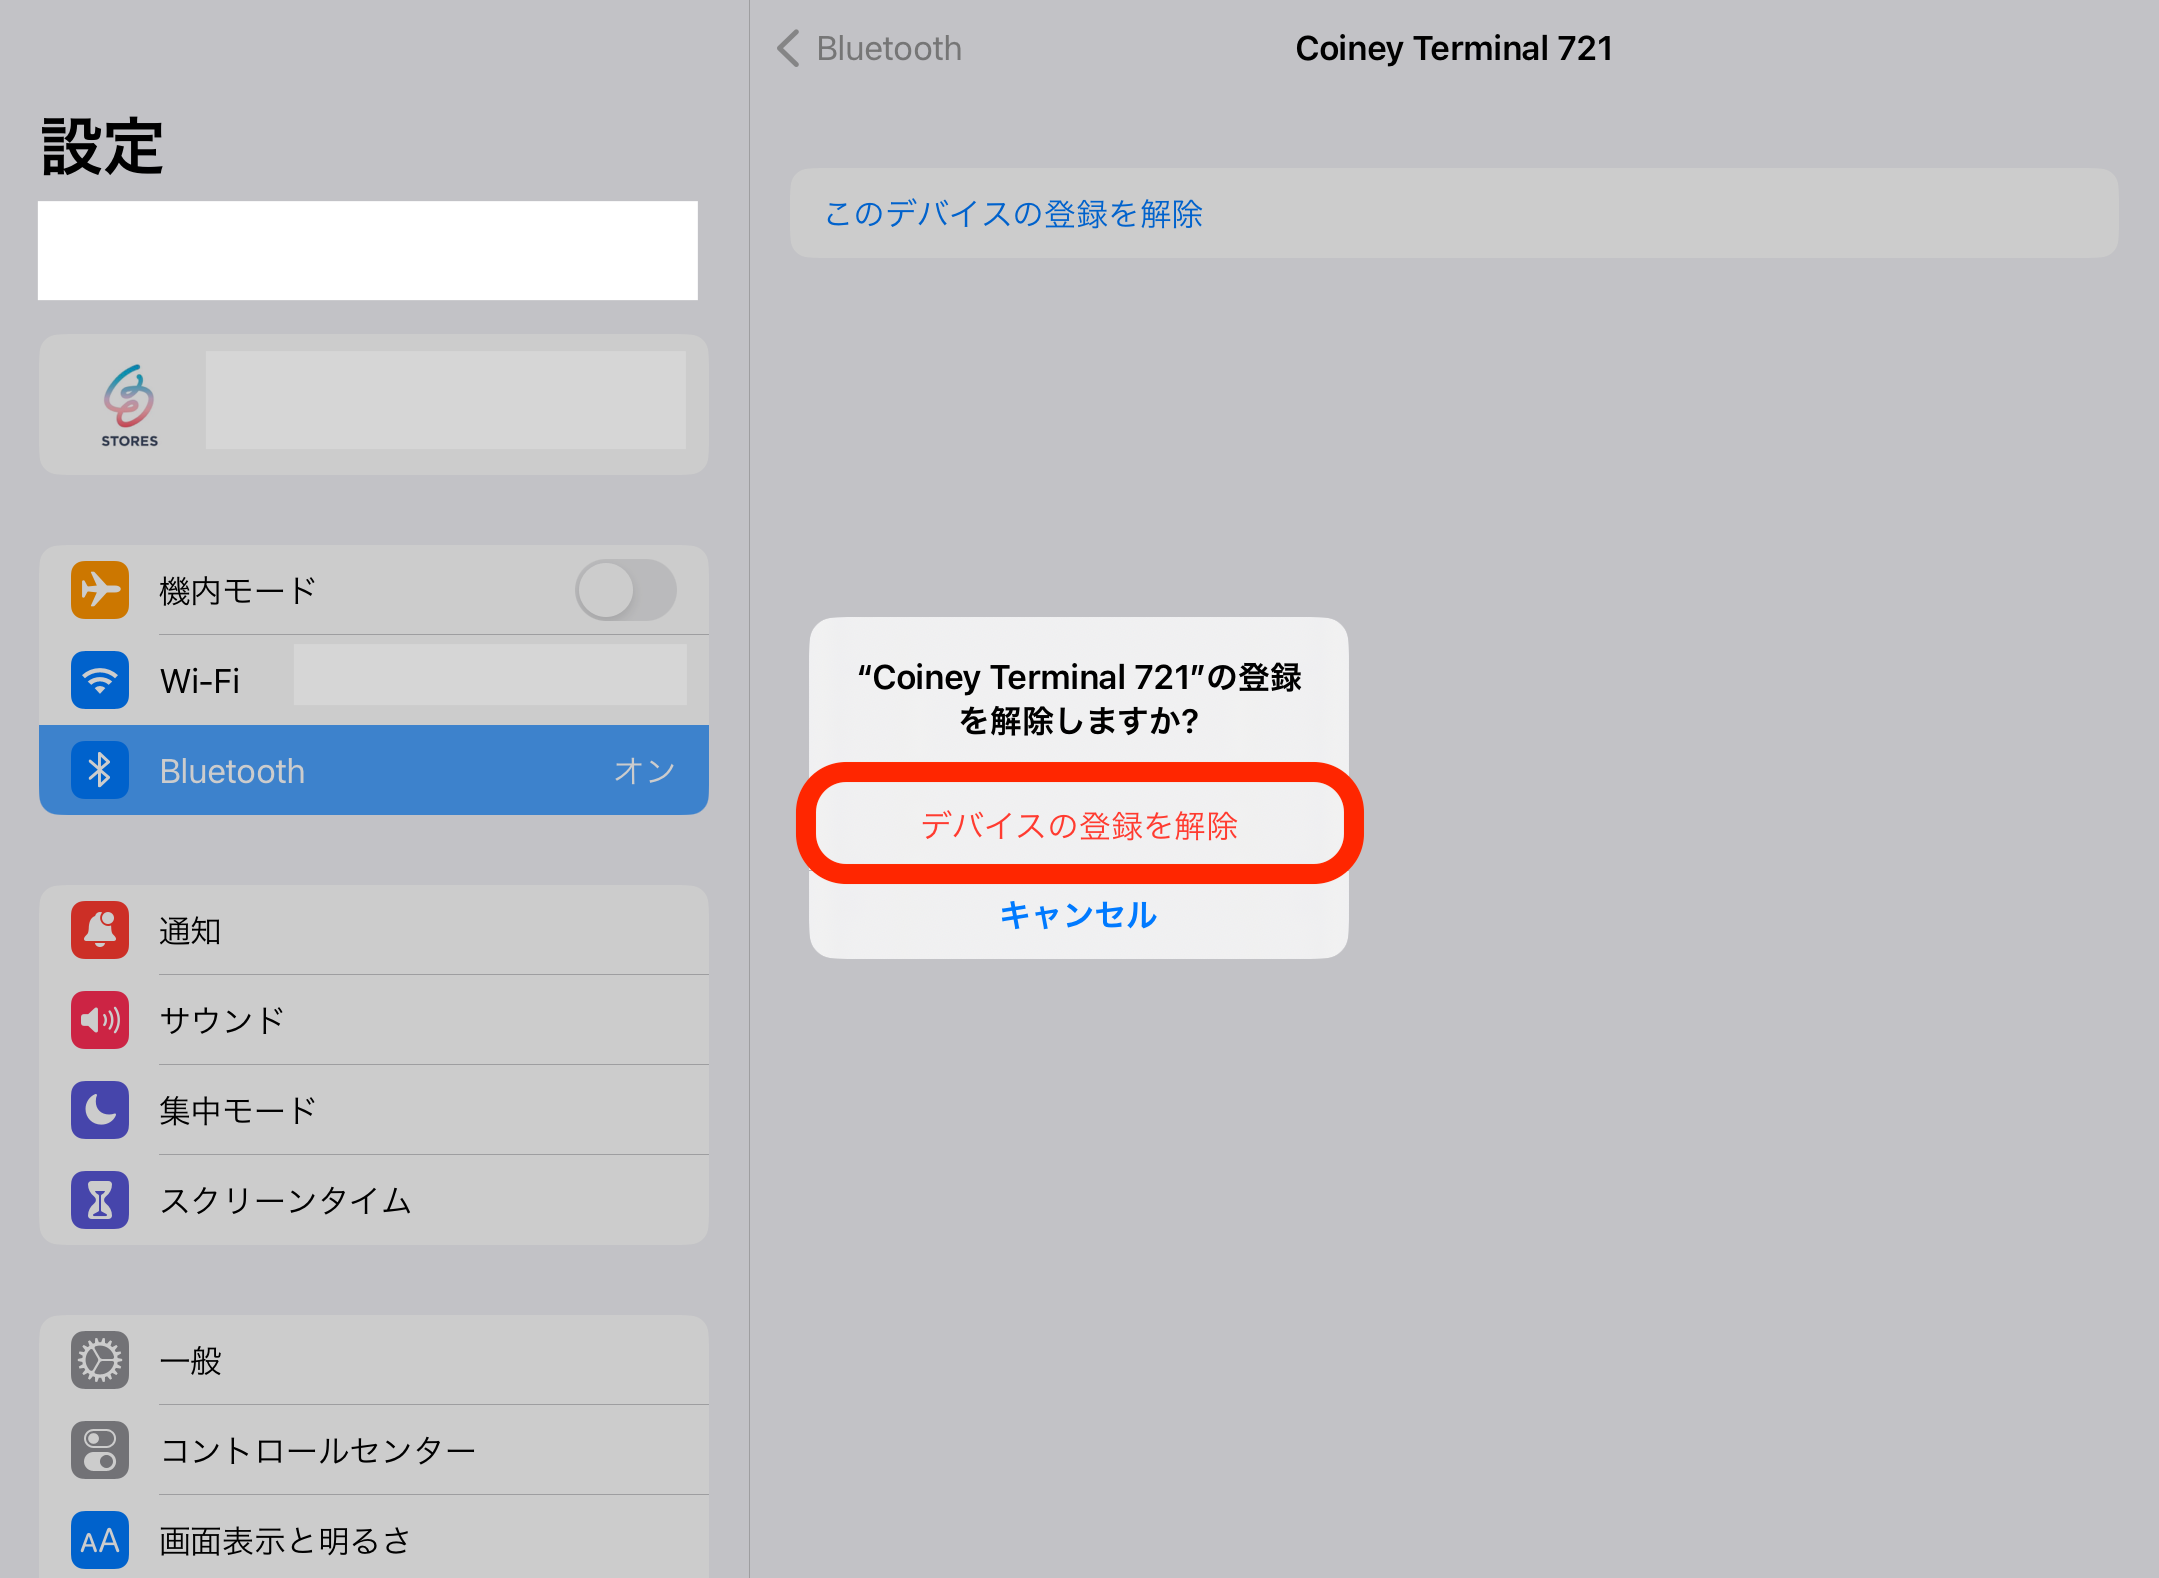
Task: Tap the STORES profile logo
Action: (129, 405)
